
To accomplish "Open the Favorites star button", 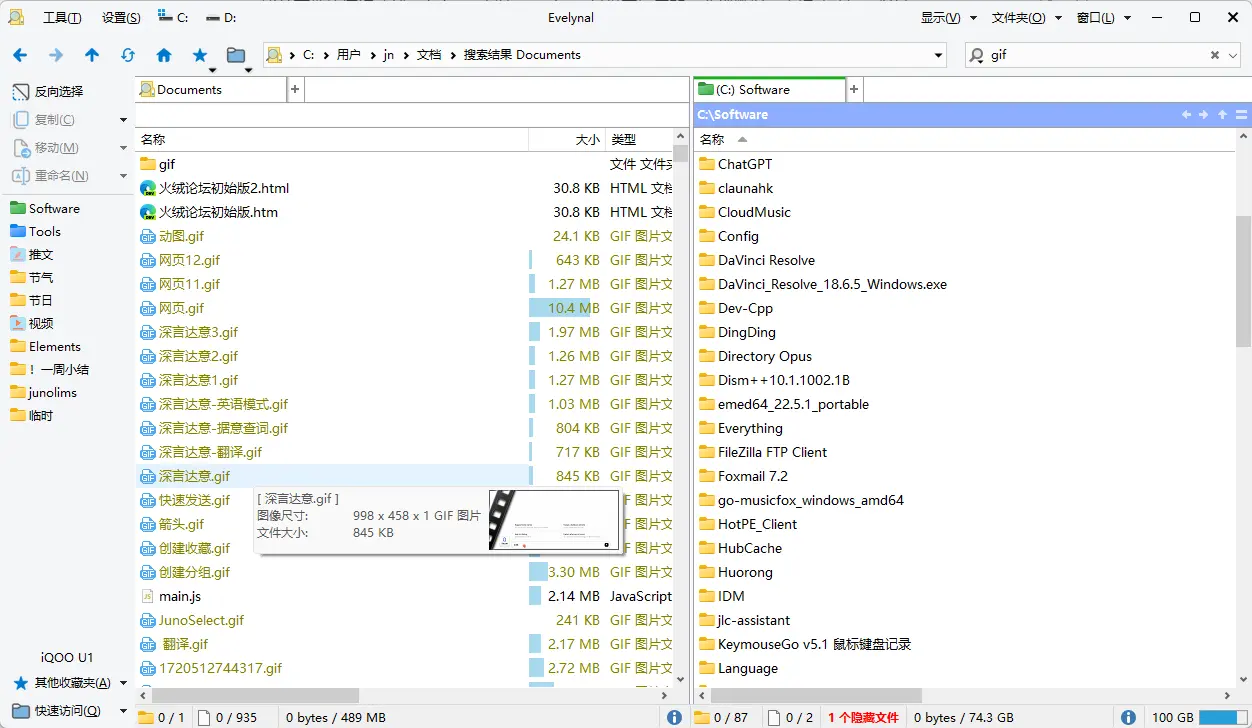I will point(200,55).
